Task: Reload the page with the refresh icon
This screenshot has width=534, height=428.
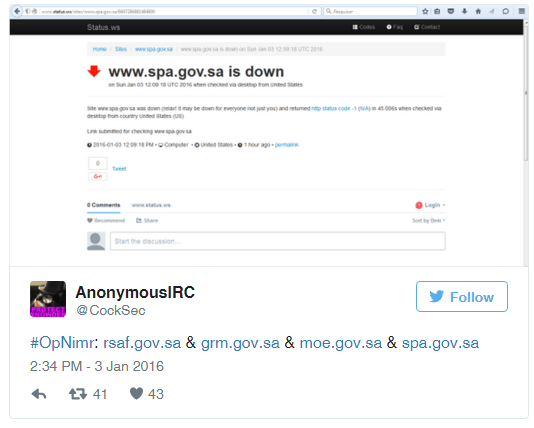Action: pyautogui.click(x=314, y=11)
